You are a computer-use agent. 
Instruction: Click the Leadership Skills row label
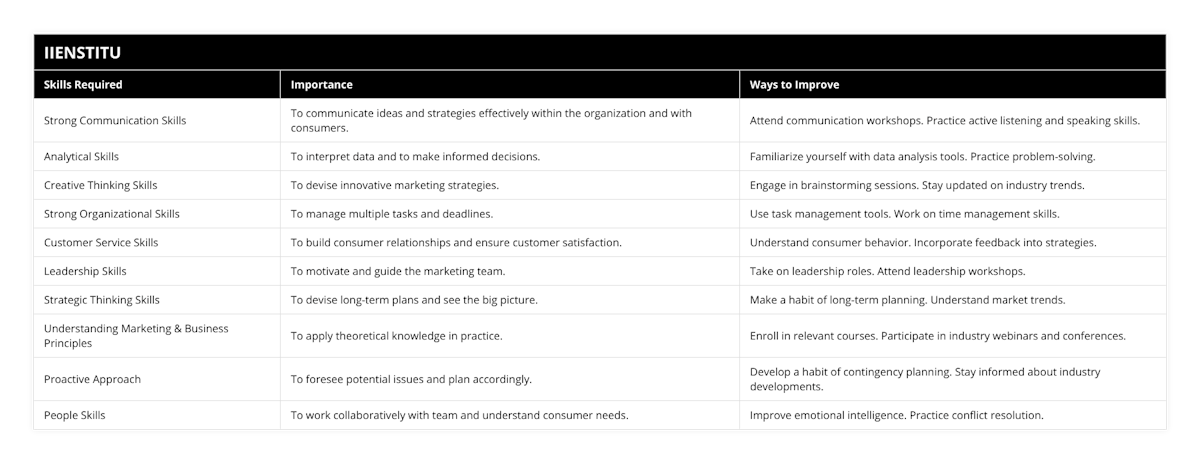point(86,271)
